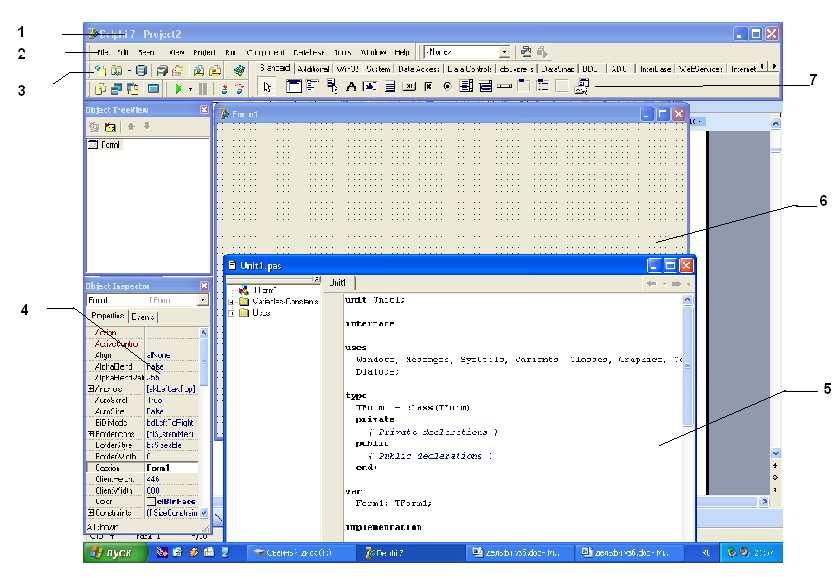Click the Pause debug icon
Image resolution: width=837 pixels, height=577 pixels.
(203, 89)
